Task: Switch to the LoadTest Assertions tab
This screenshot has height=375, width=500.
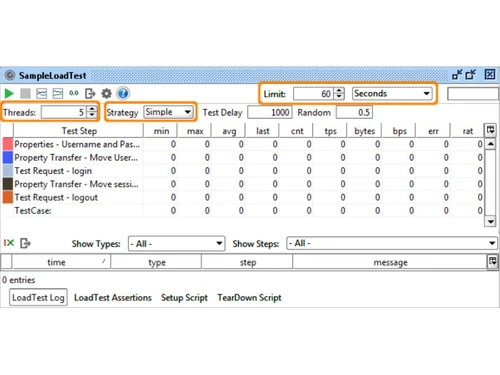Action: click(113, 297)
